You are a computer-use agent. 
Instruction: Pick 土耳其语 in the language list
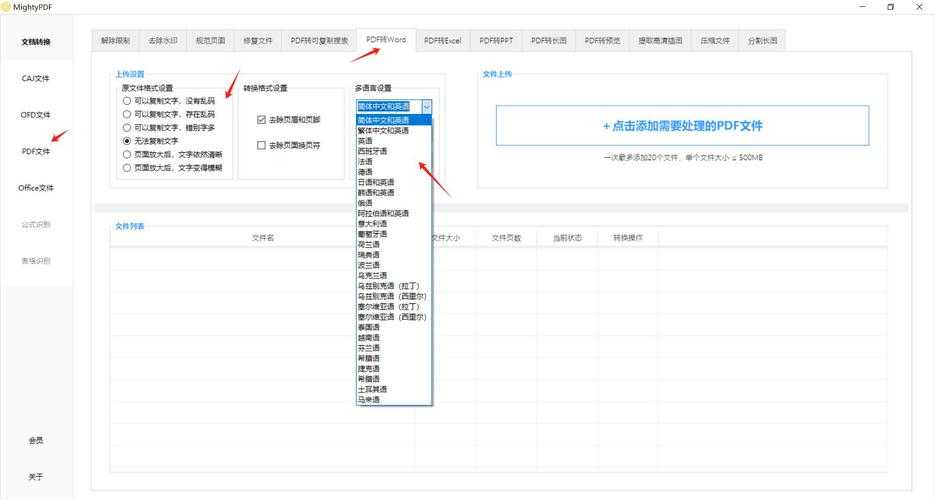click(394, 389)
